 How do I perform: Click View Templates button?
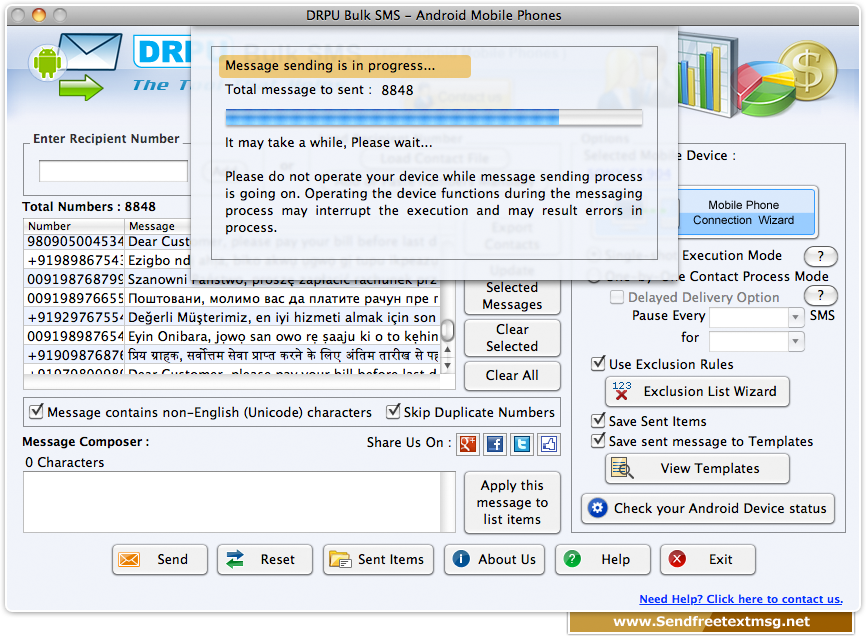click(697, 469)
